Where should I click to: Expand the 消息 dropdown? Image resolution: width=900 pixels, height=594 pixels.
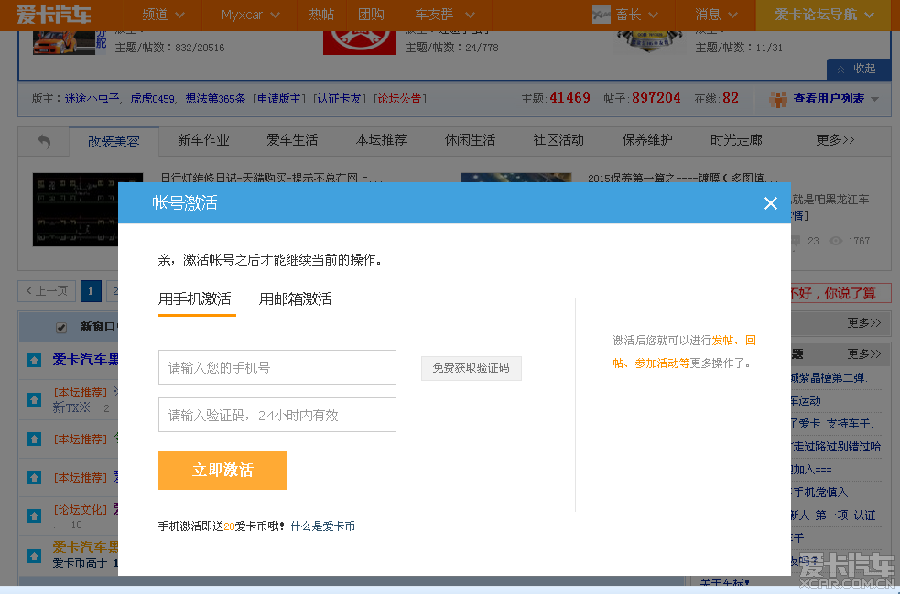pyautogui.click(x=716, y=14)
